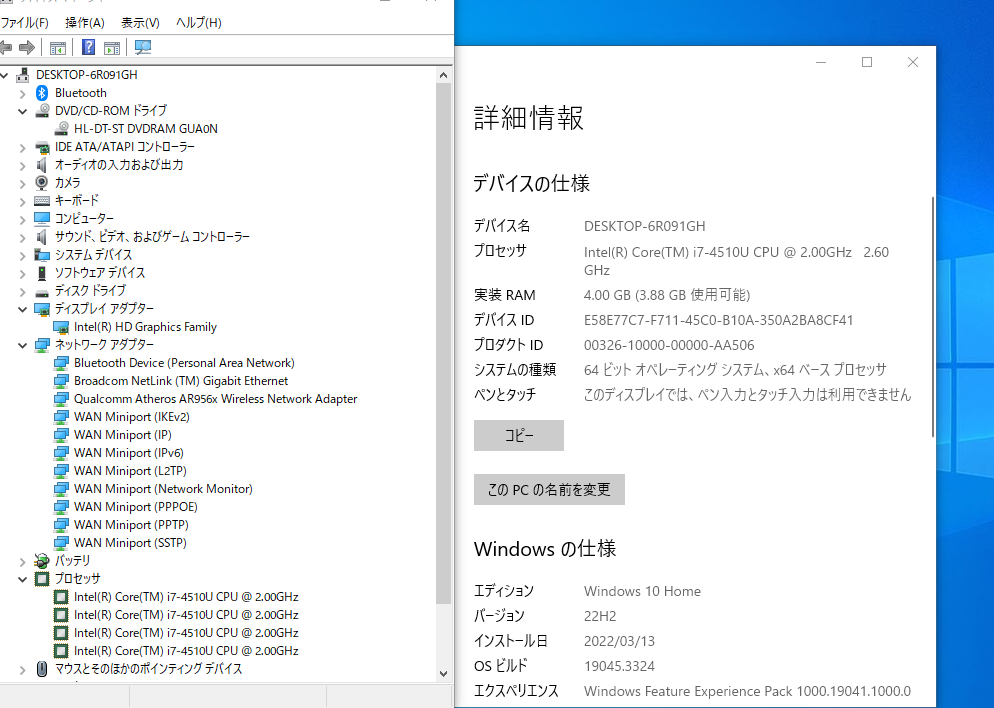This screenshot has width=994, height=708.
Task: Click the カメラ webcam icon
Action: click(42, 183)
